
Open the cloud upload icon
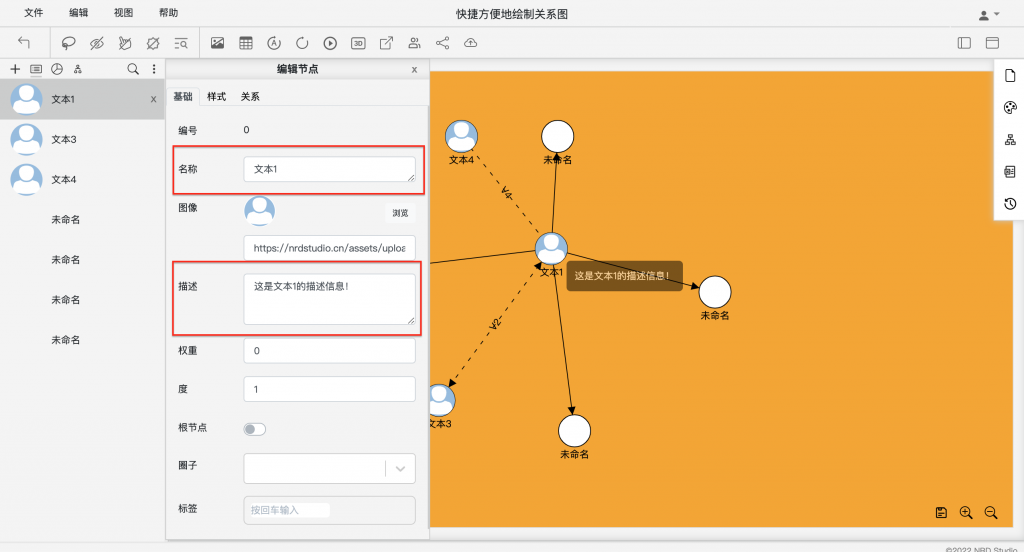click(470, 43)
